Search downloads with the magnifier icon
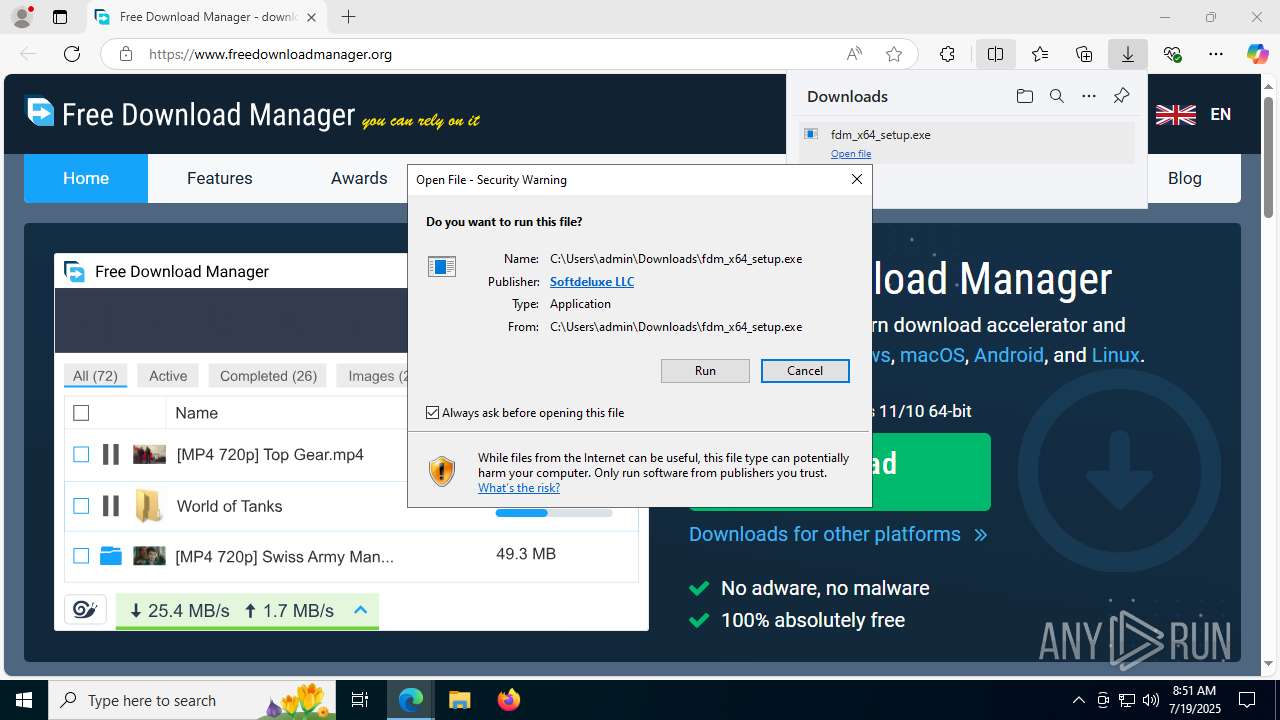Image resolution: width=1280 pixels, height=720 pixels. click(x=1056, y=96)
